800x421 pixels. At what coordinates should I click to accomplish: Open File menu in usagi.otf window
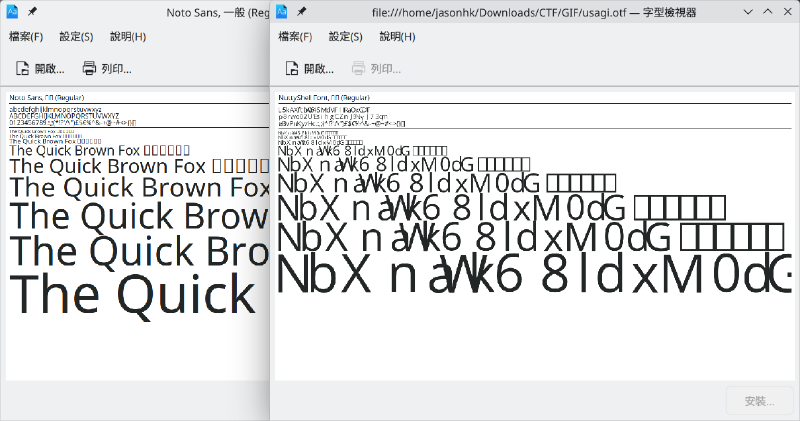295,37
